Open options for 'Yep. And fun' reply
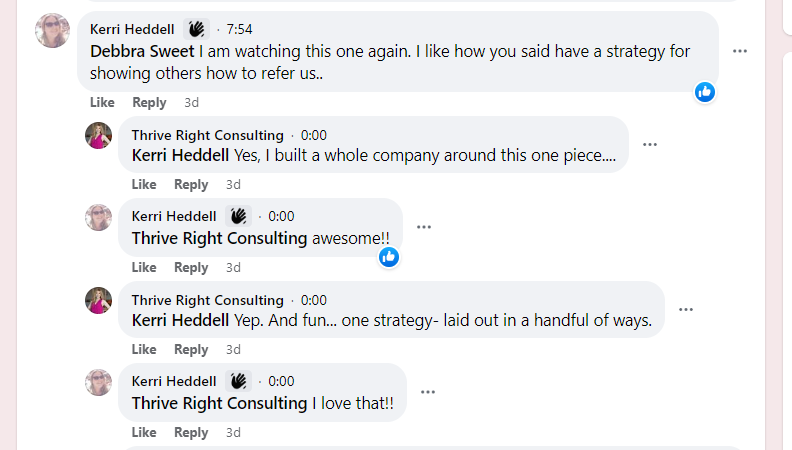The width and height of the screenshot is (792, 450). (686, 309)
